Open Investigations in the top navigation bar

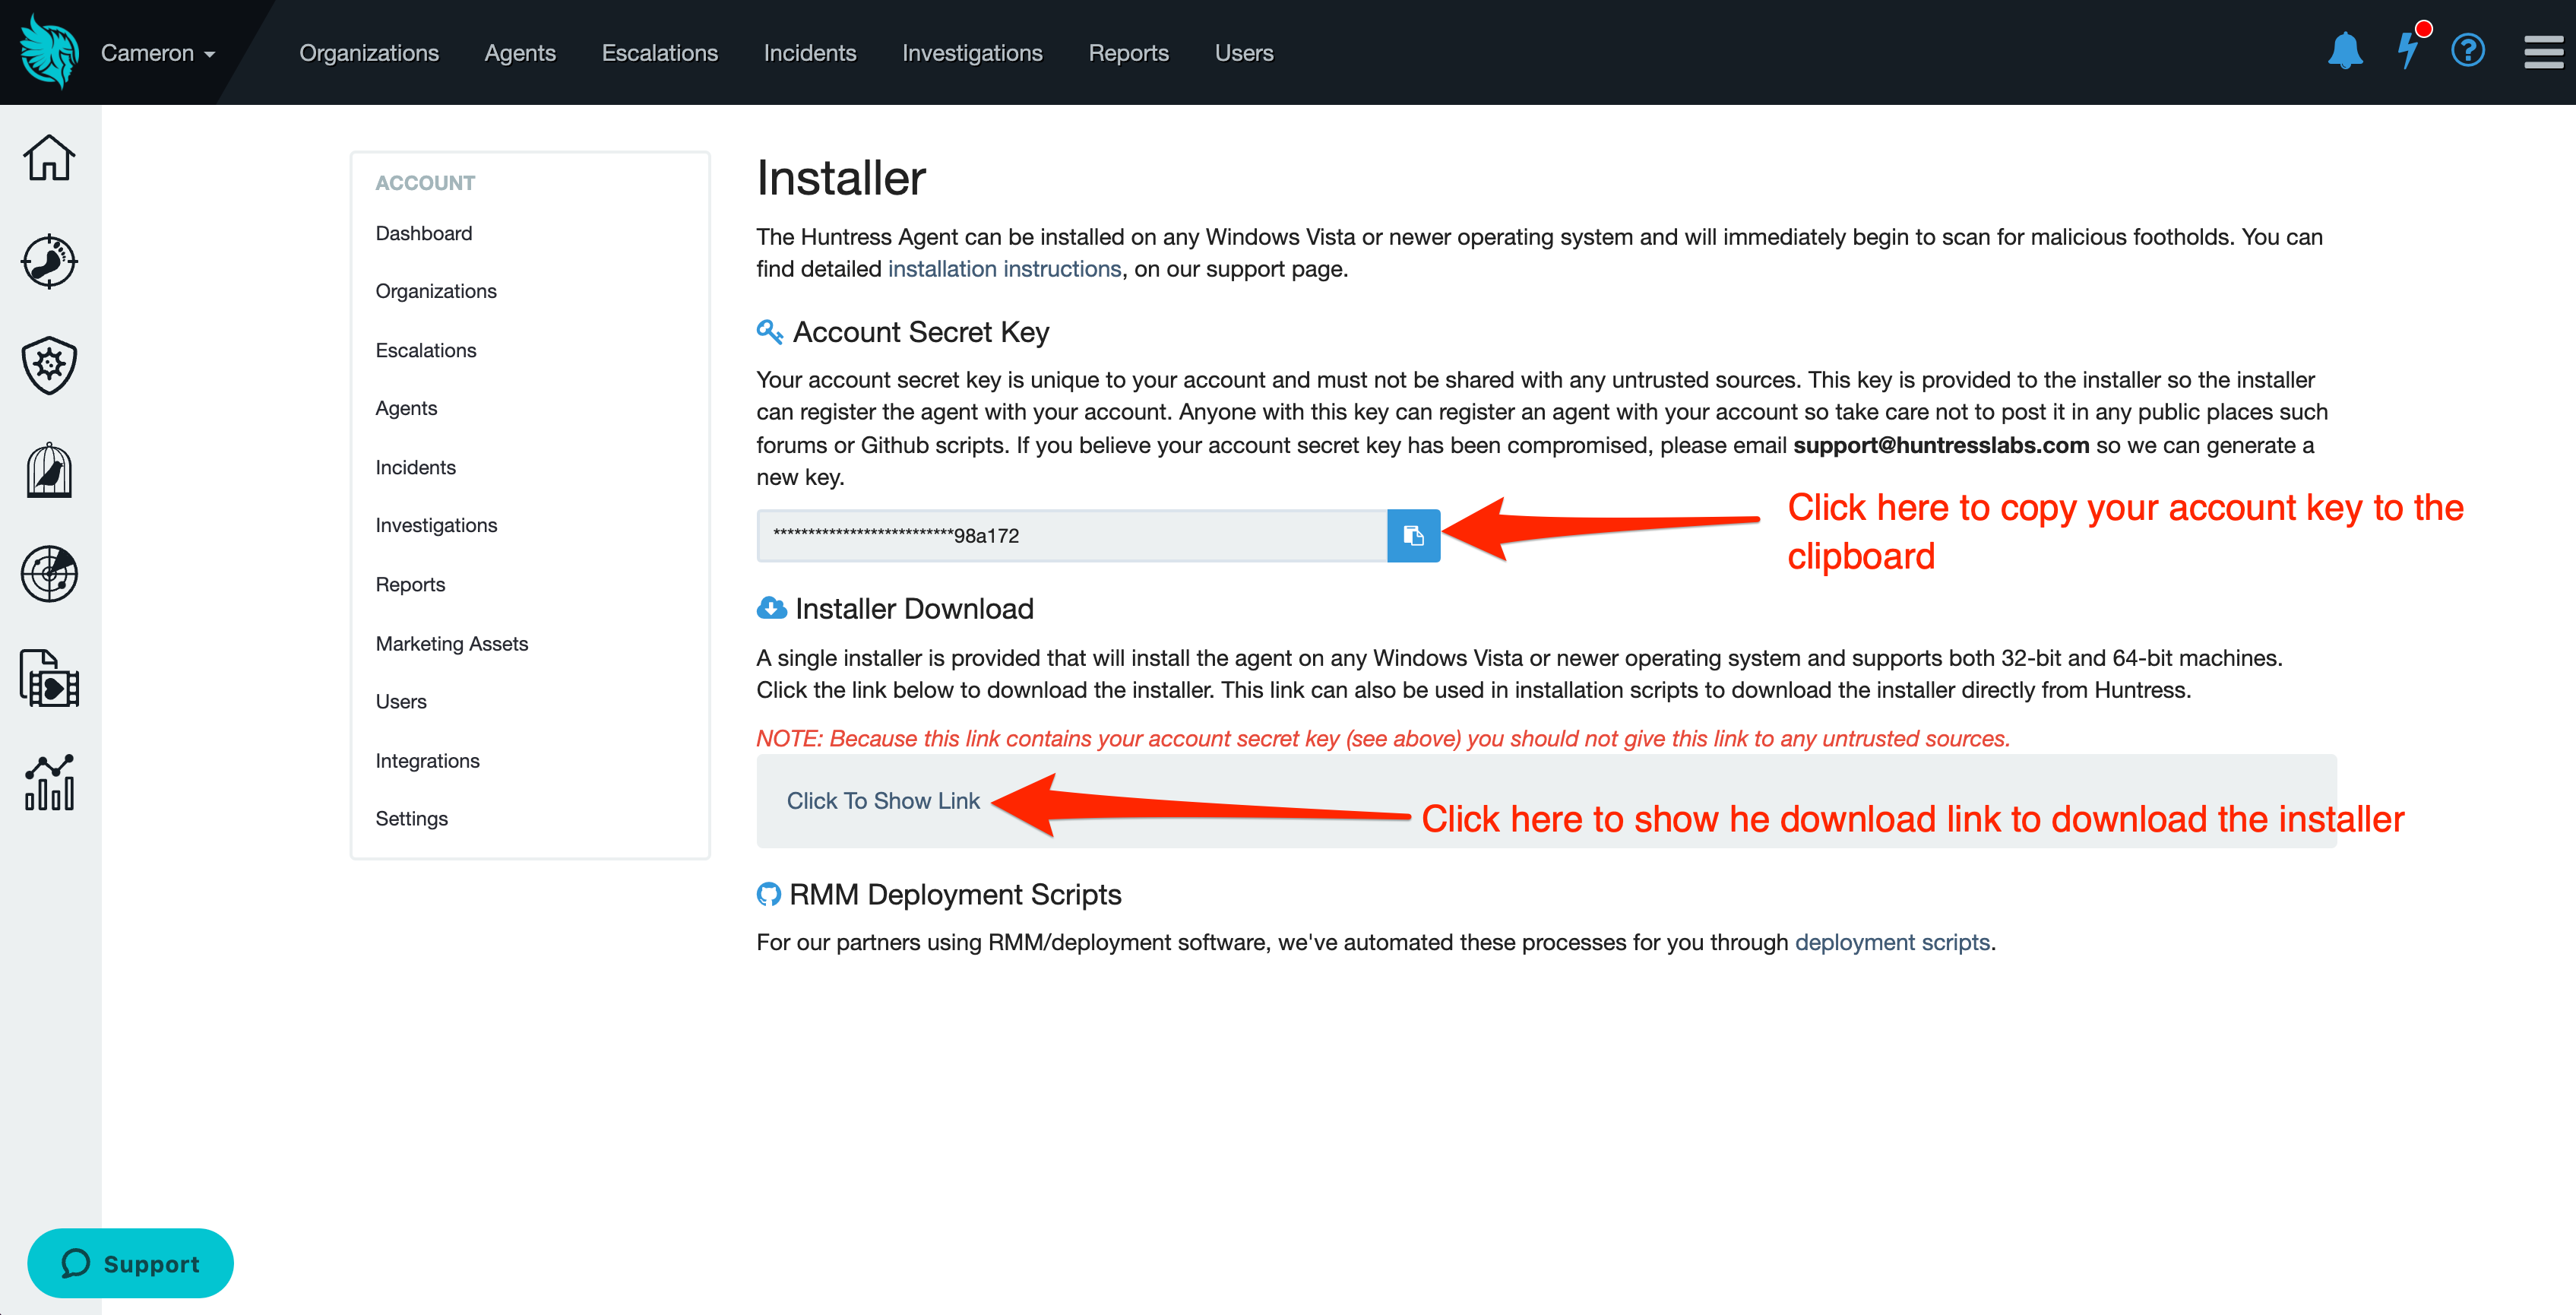(x=972, y=53)
